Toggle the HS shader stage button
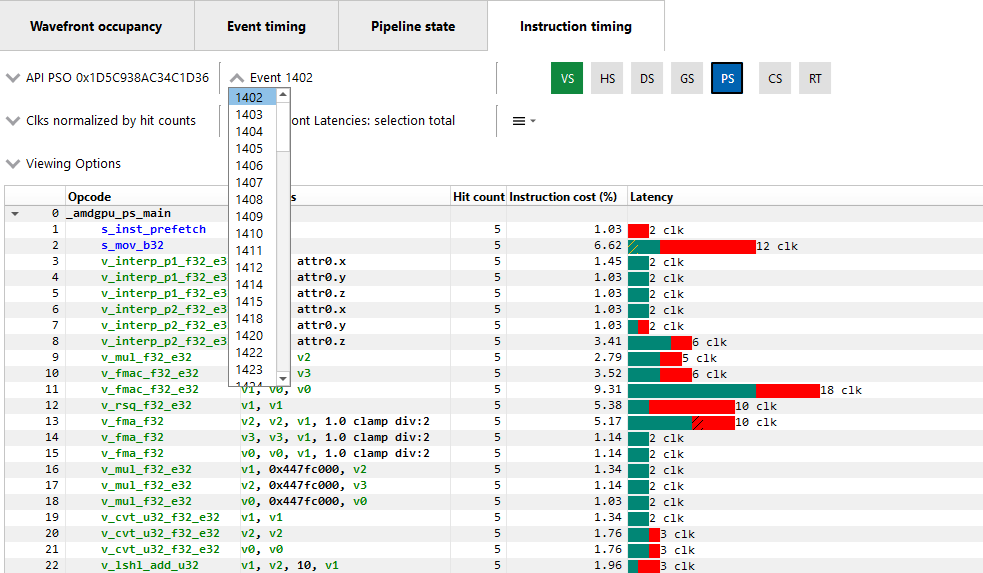 pos(607,78)
